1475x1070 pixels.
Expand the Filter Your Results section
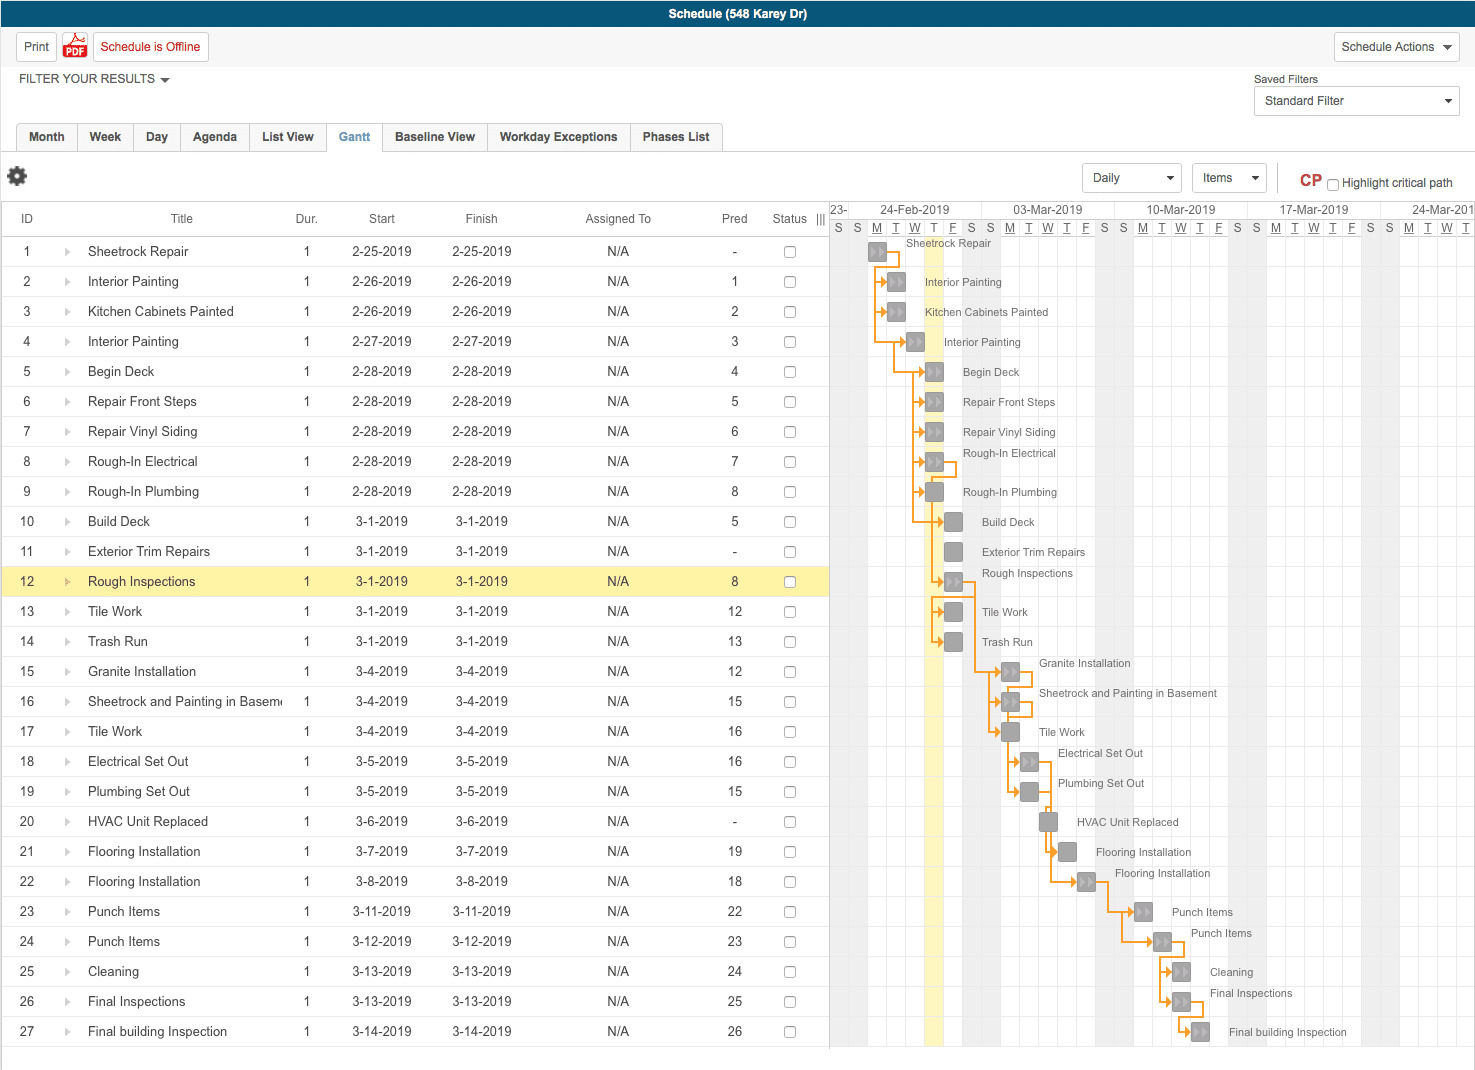94,79
